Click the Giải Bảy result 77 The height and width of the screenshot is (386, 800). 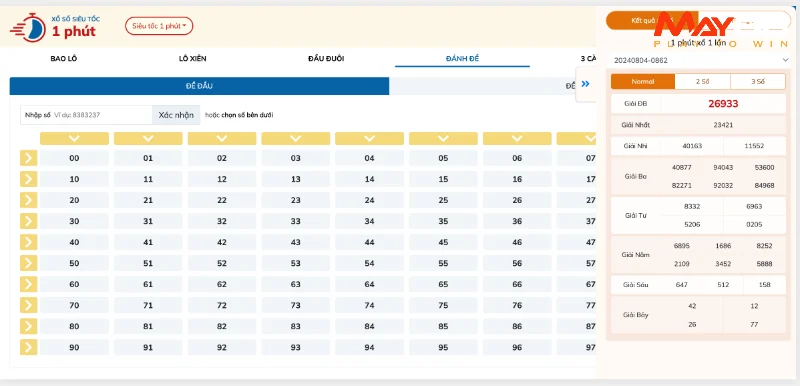[754, 324]
